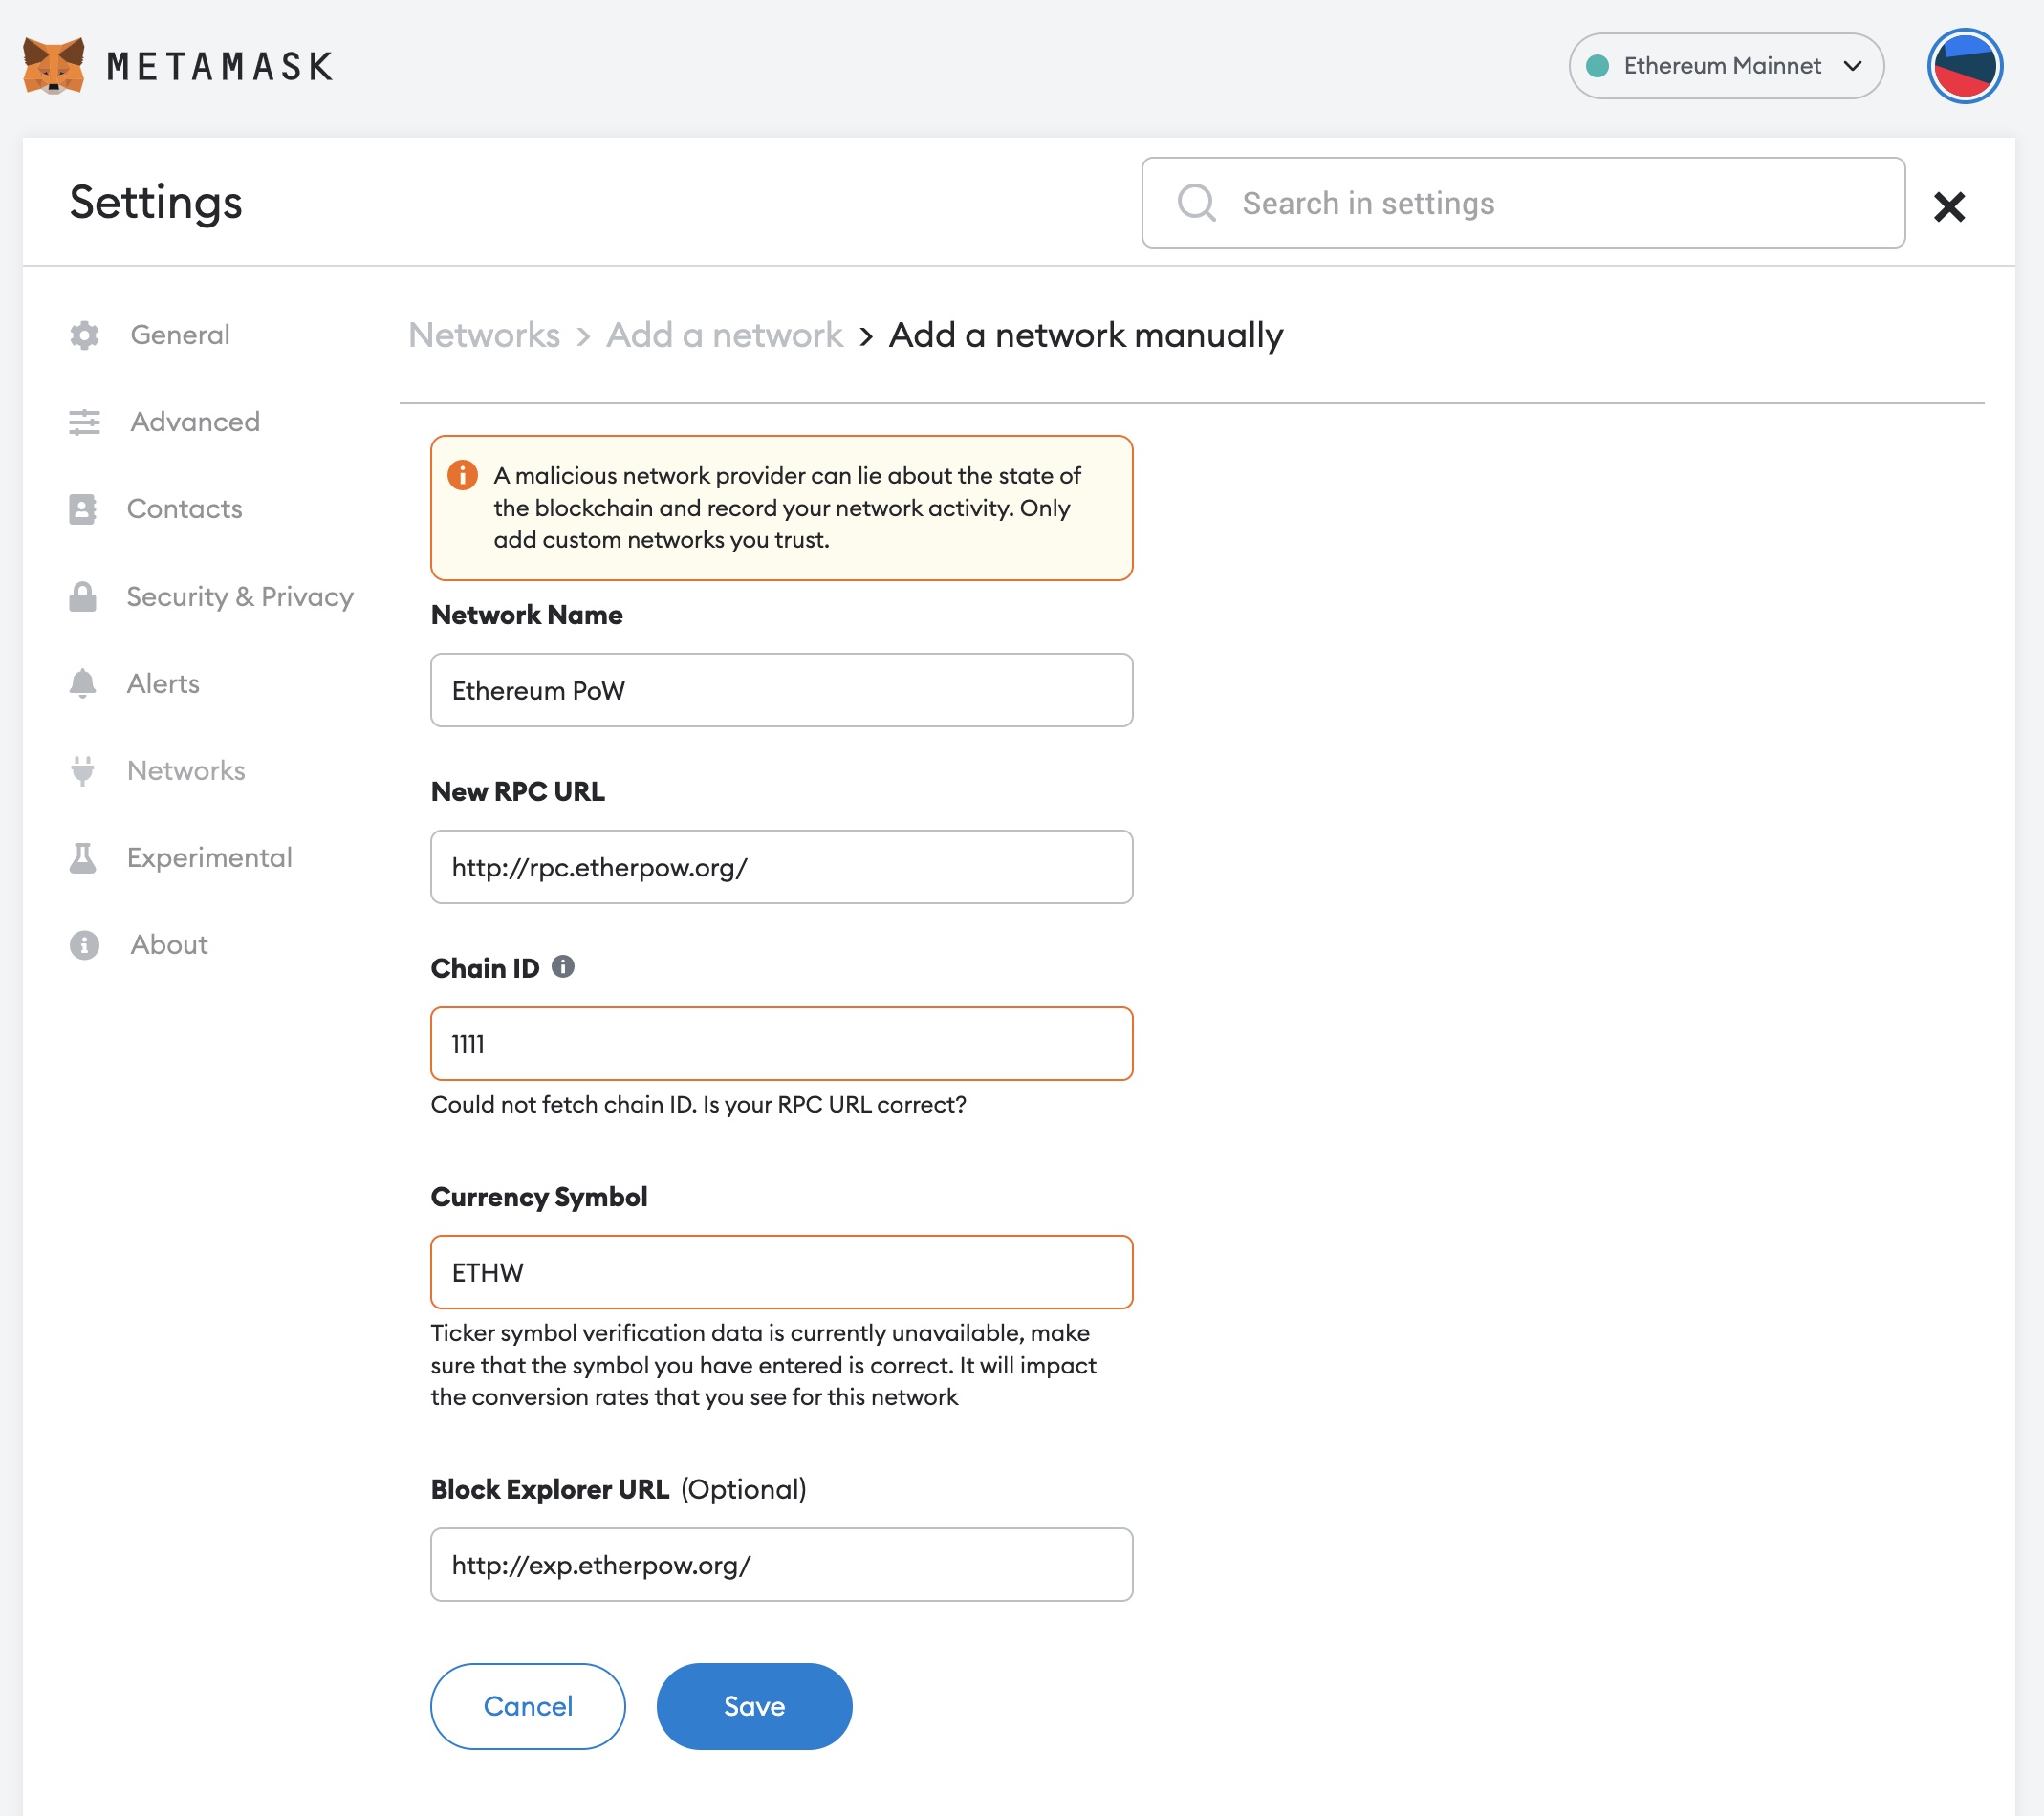Click the Cancel button
The width and height of the screenshot is (2044, 1816).
coord(528,1706)
